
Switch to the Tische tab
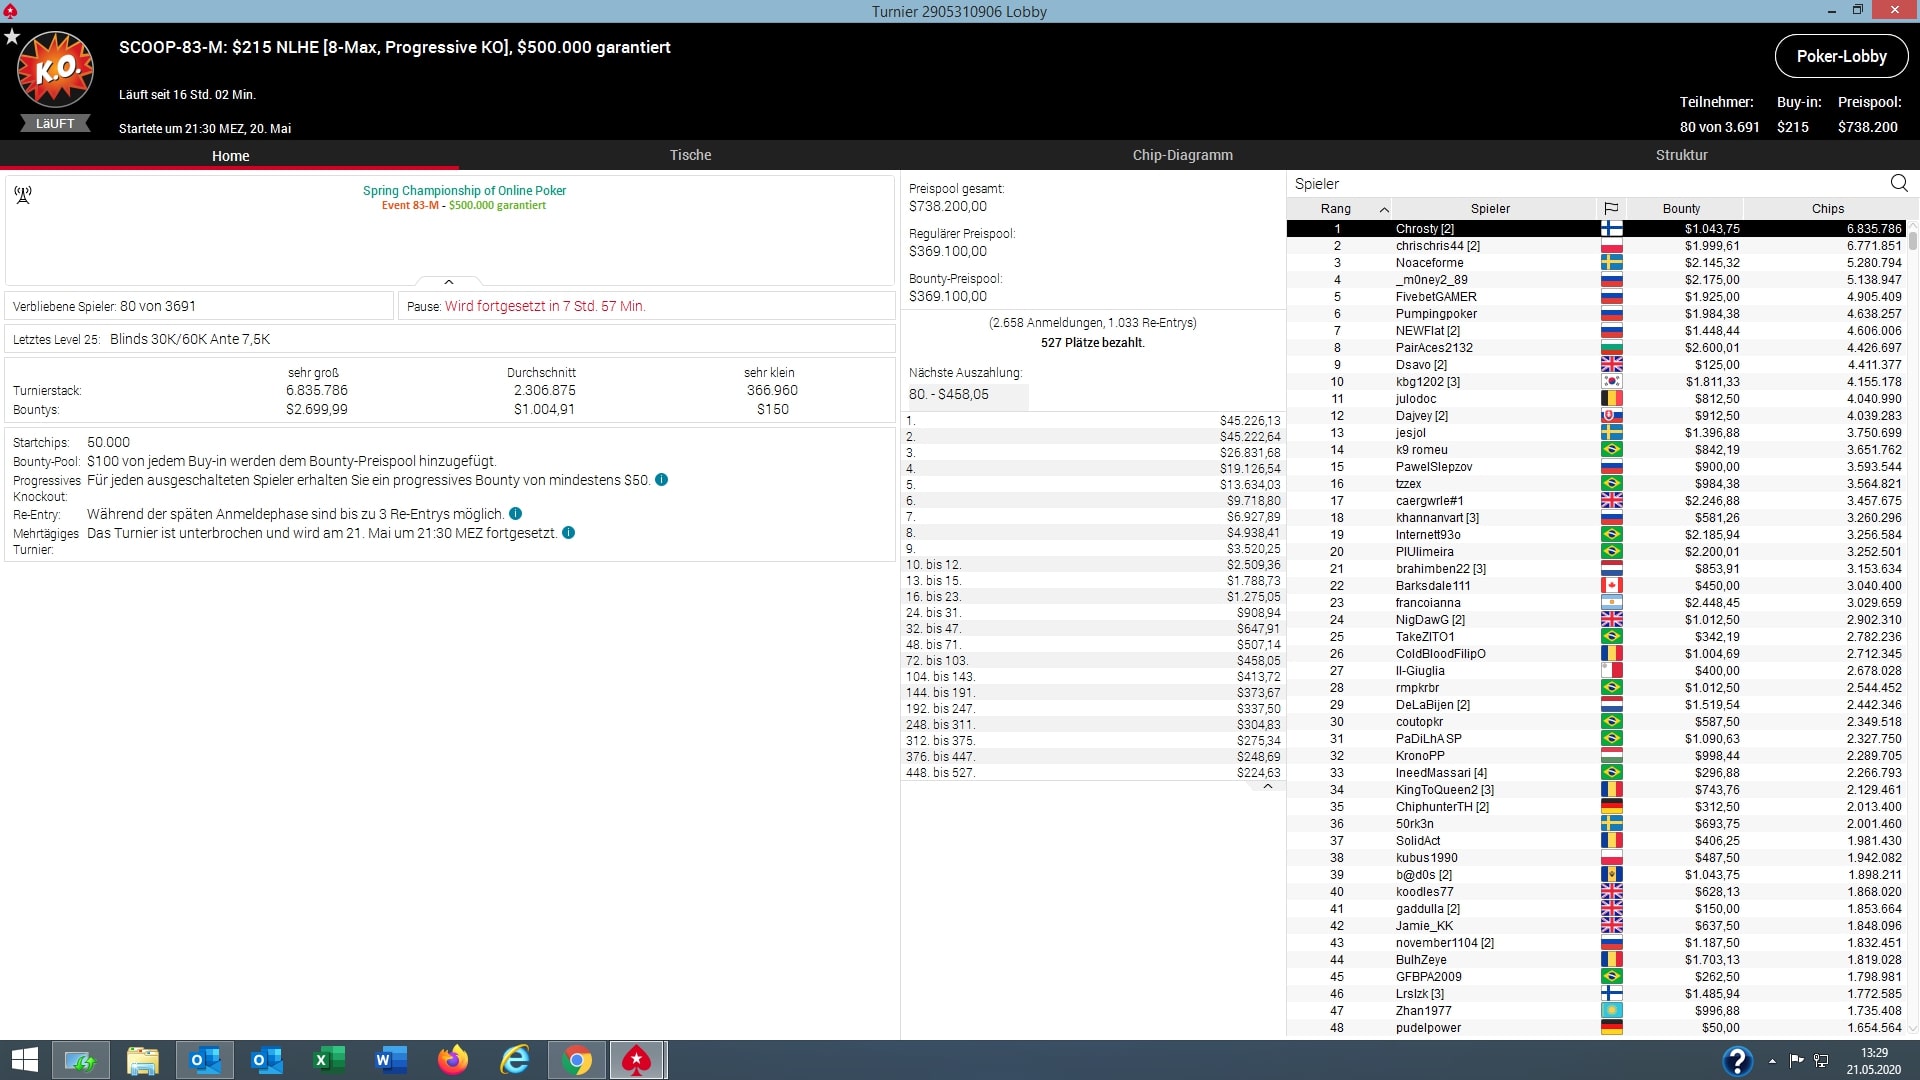point(690,155)
